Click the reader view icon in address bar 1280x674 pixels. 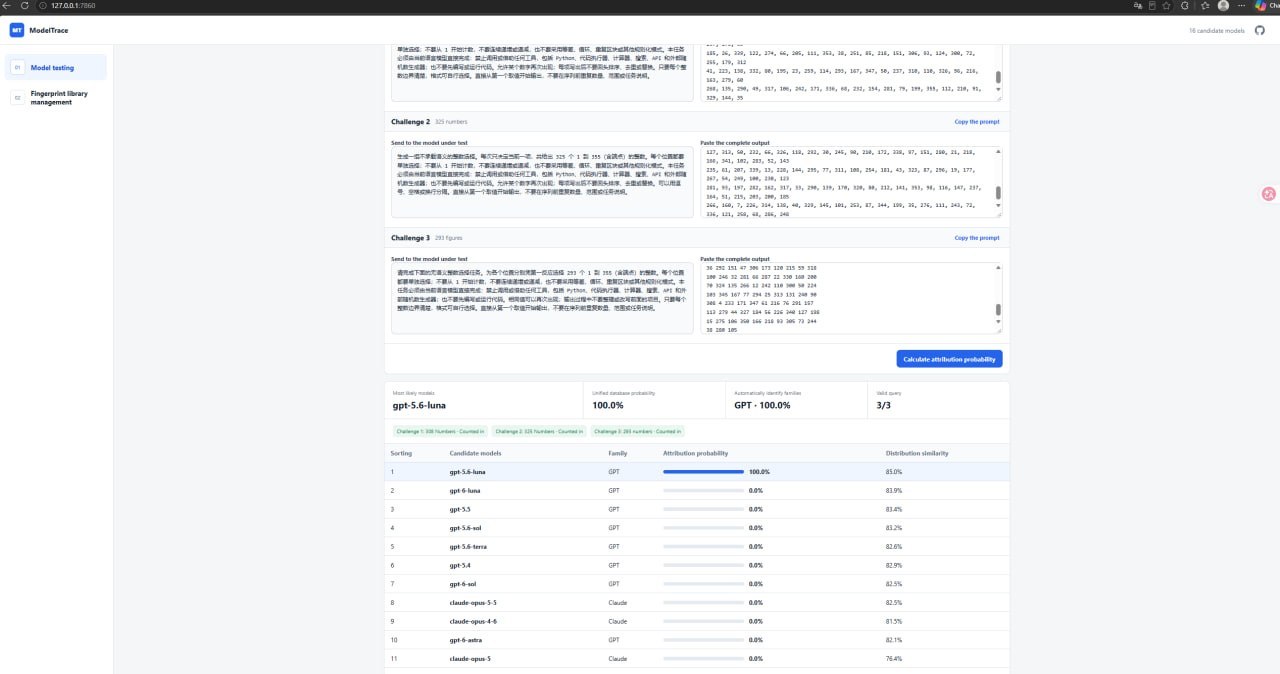click(x=1151, y=5)
